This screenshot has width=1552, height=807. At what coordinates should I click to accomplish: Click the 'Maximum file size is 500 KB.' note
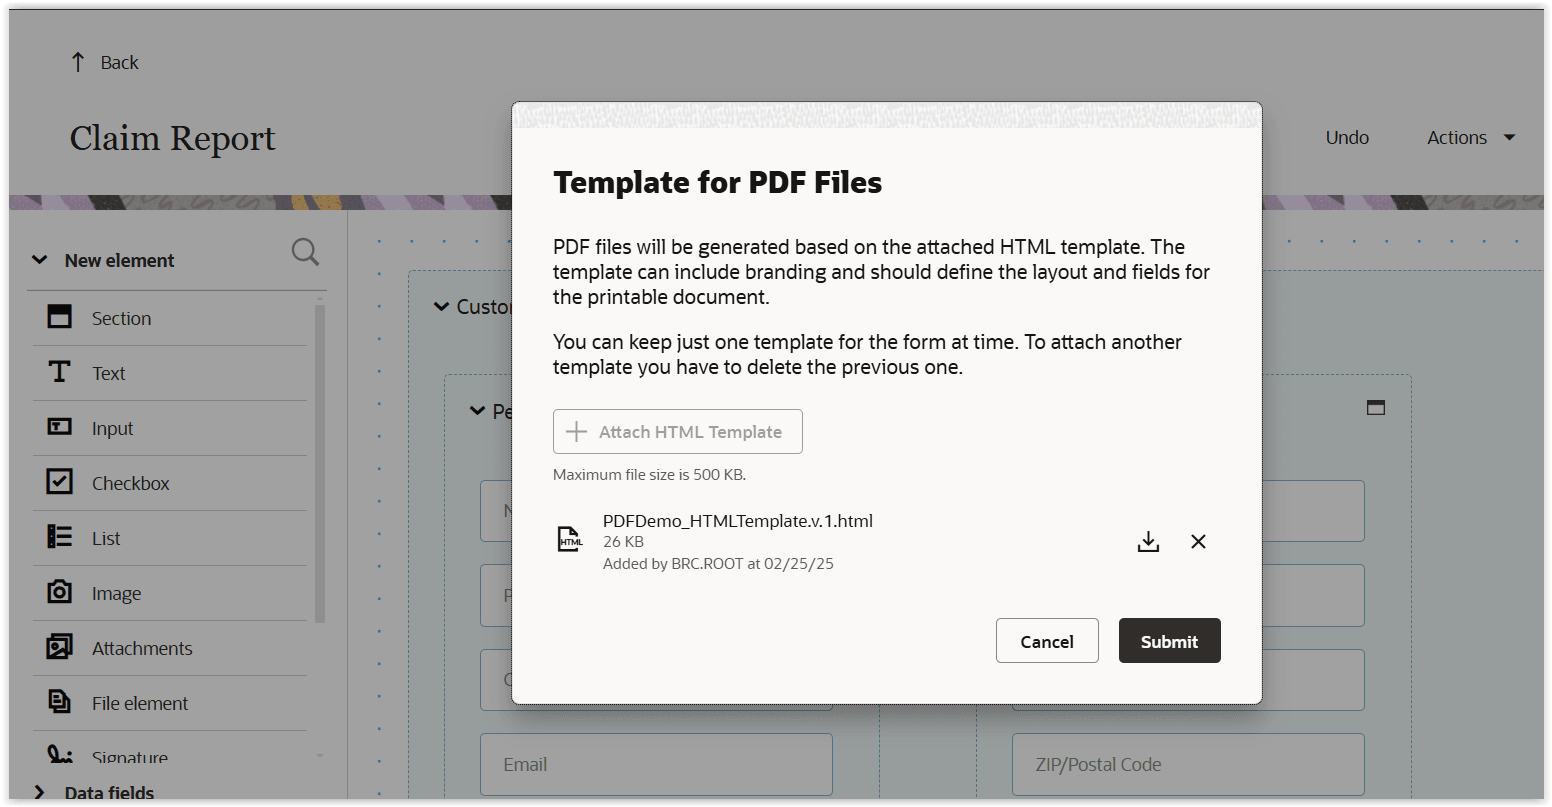[x=650, y=475]
